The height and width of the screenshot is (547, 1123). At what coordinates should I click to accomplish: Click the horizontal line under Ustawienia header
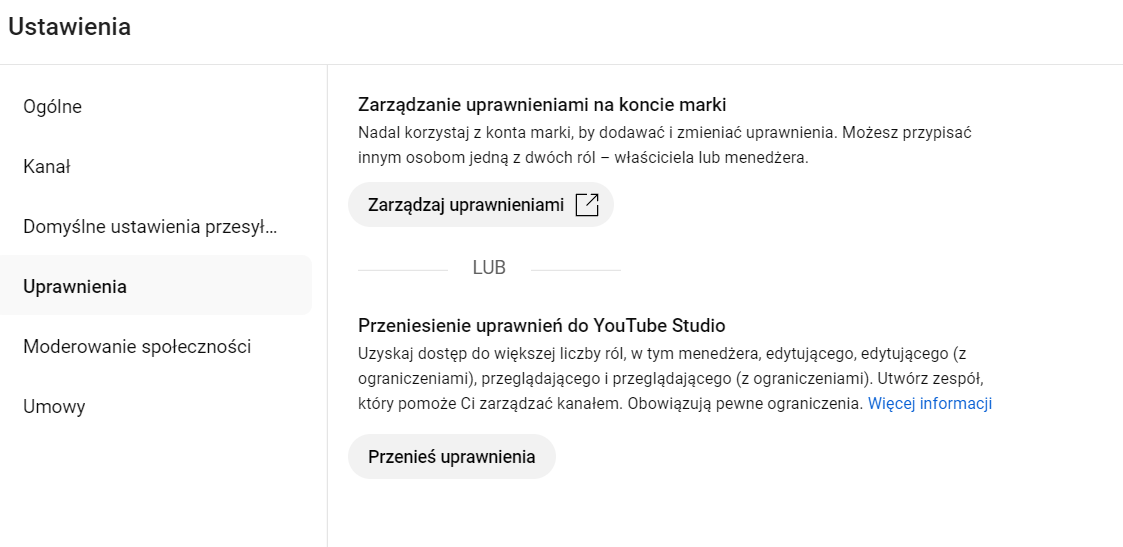[562, 64]
